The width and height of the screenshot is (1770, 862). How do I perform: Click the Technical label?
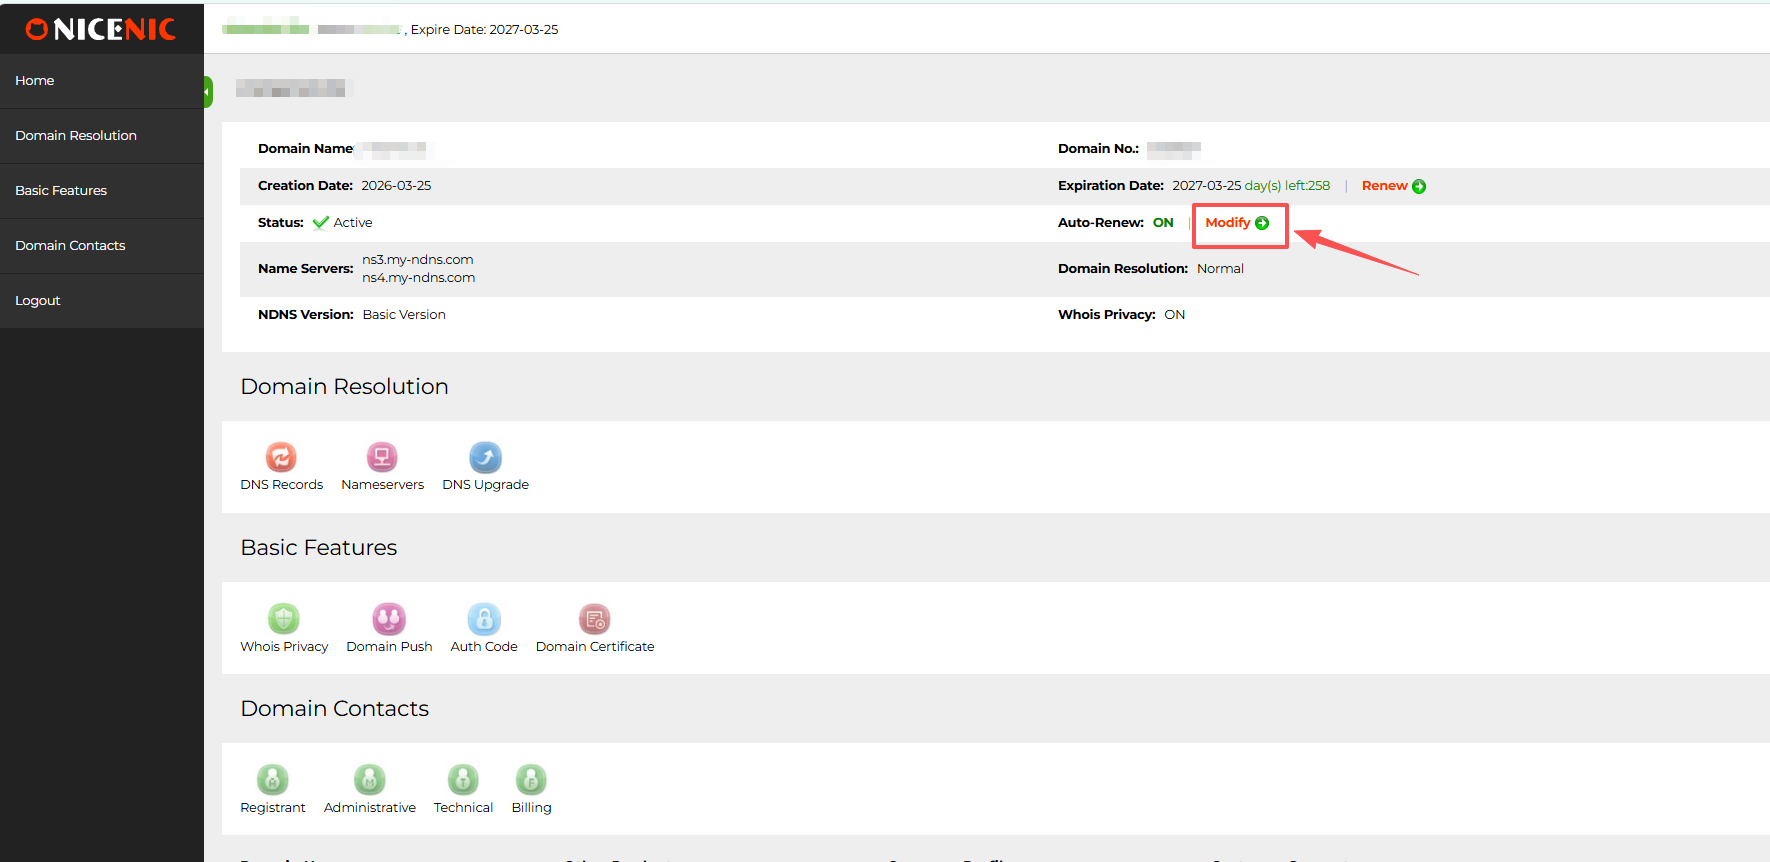pos(463,808)
